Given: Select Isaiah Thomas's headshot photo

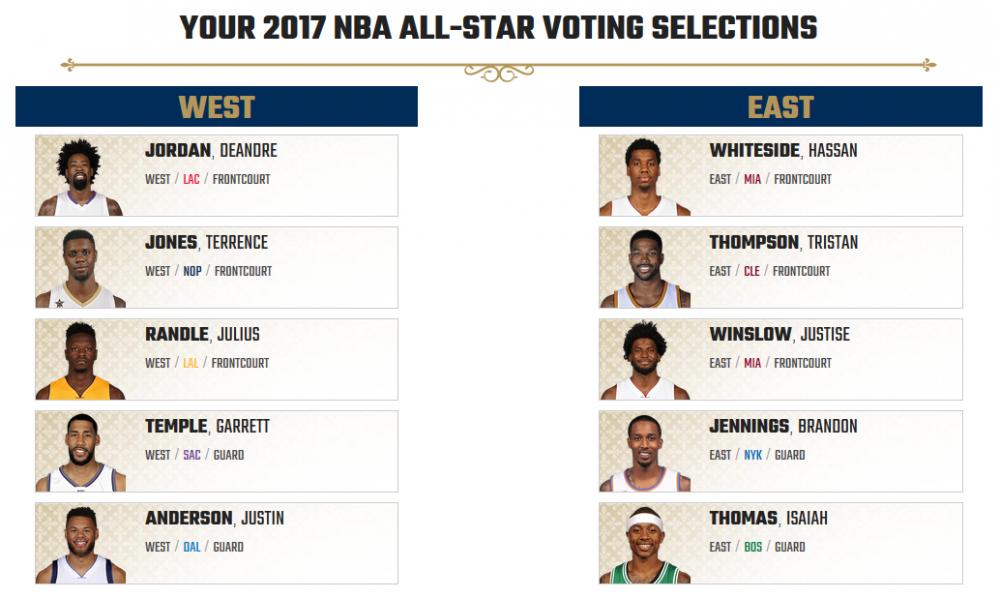Looking at the screenshot, I should (644, 545).
